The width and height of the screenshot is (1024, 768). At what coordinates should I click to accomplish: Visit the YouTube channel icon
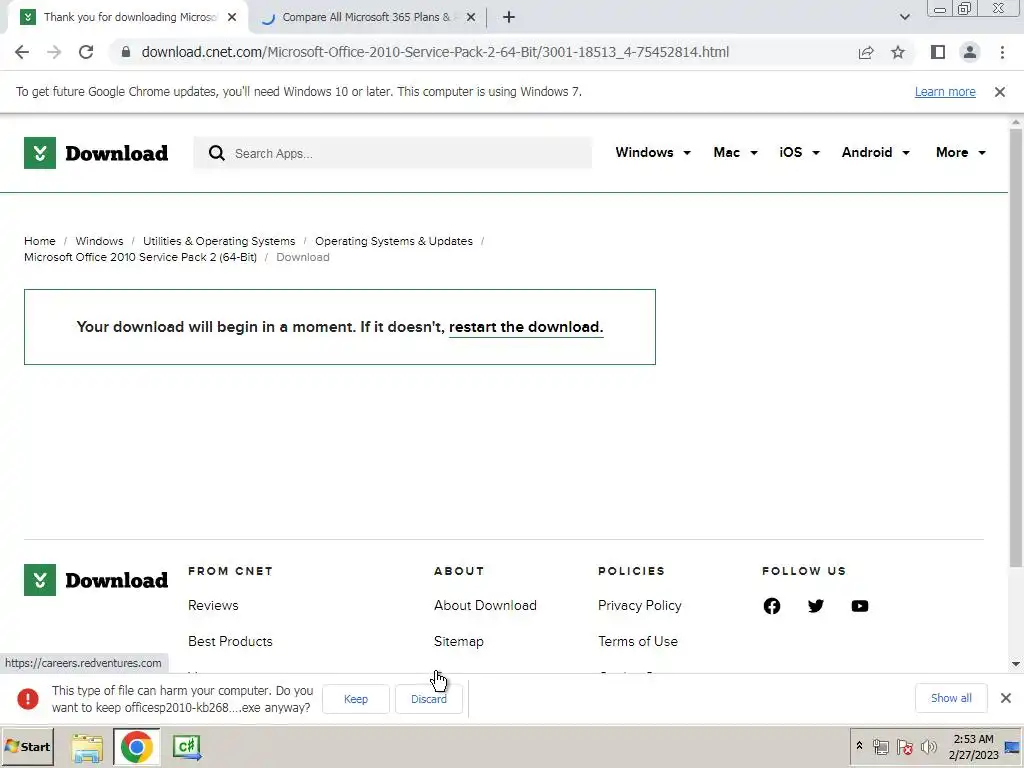[x=860, y=606]
